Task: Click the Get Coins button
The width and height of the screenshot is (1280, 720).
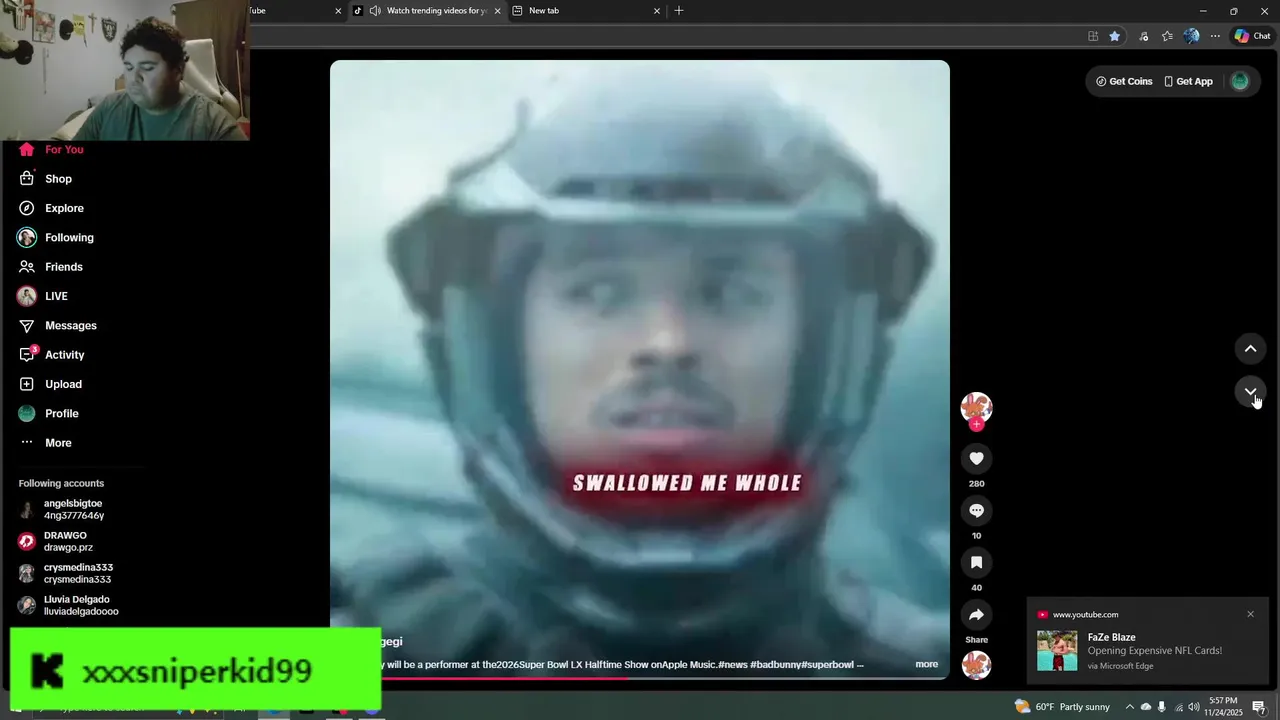Action: click(x=1124, y=81)
